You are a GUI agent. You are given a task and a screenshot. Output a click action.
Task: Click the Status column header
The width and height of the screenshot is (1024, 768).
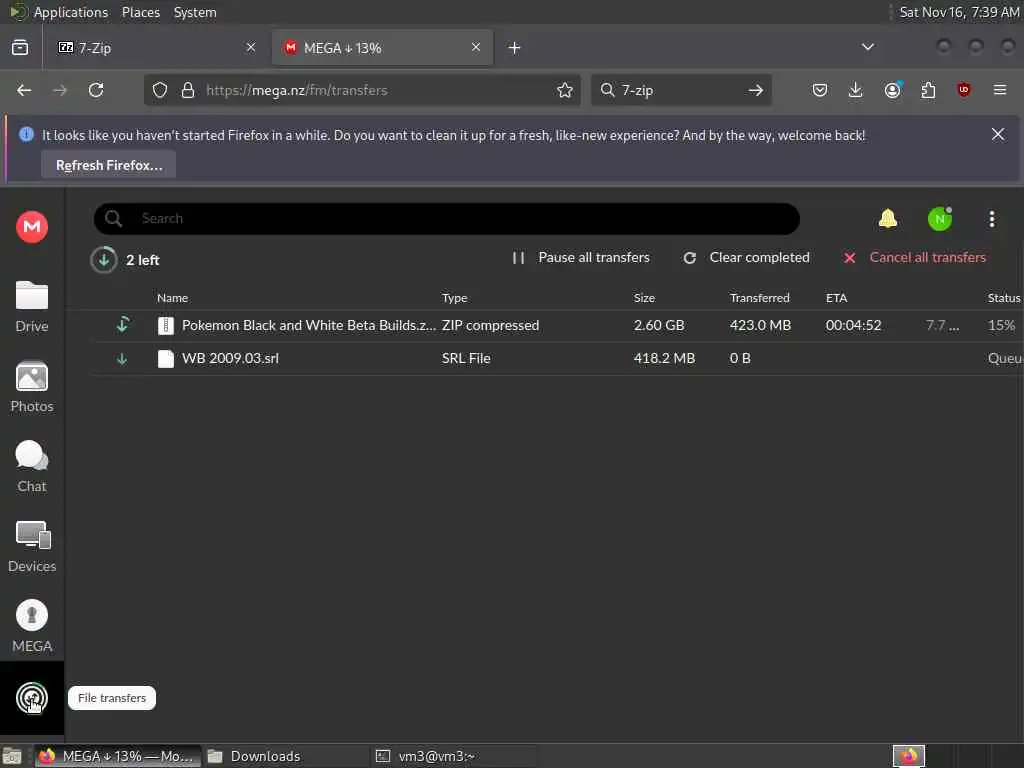[x=1004, y=298]
